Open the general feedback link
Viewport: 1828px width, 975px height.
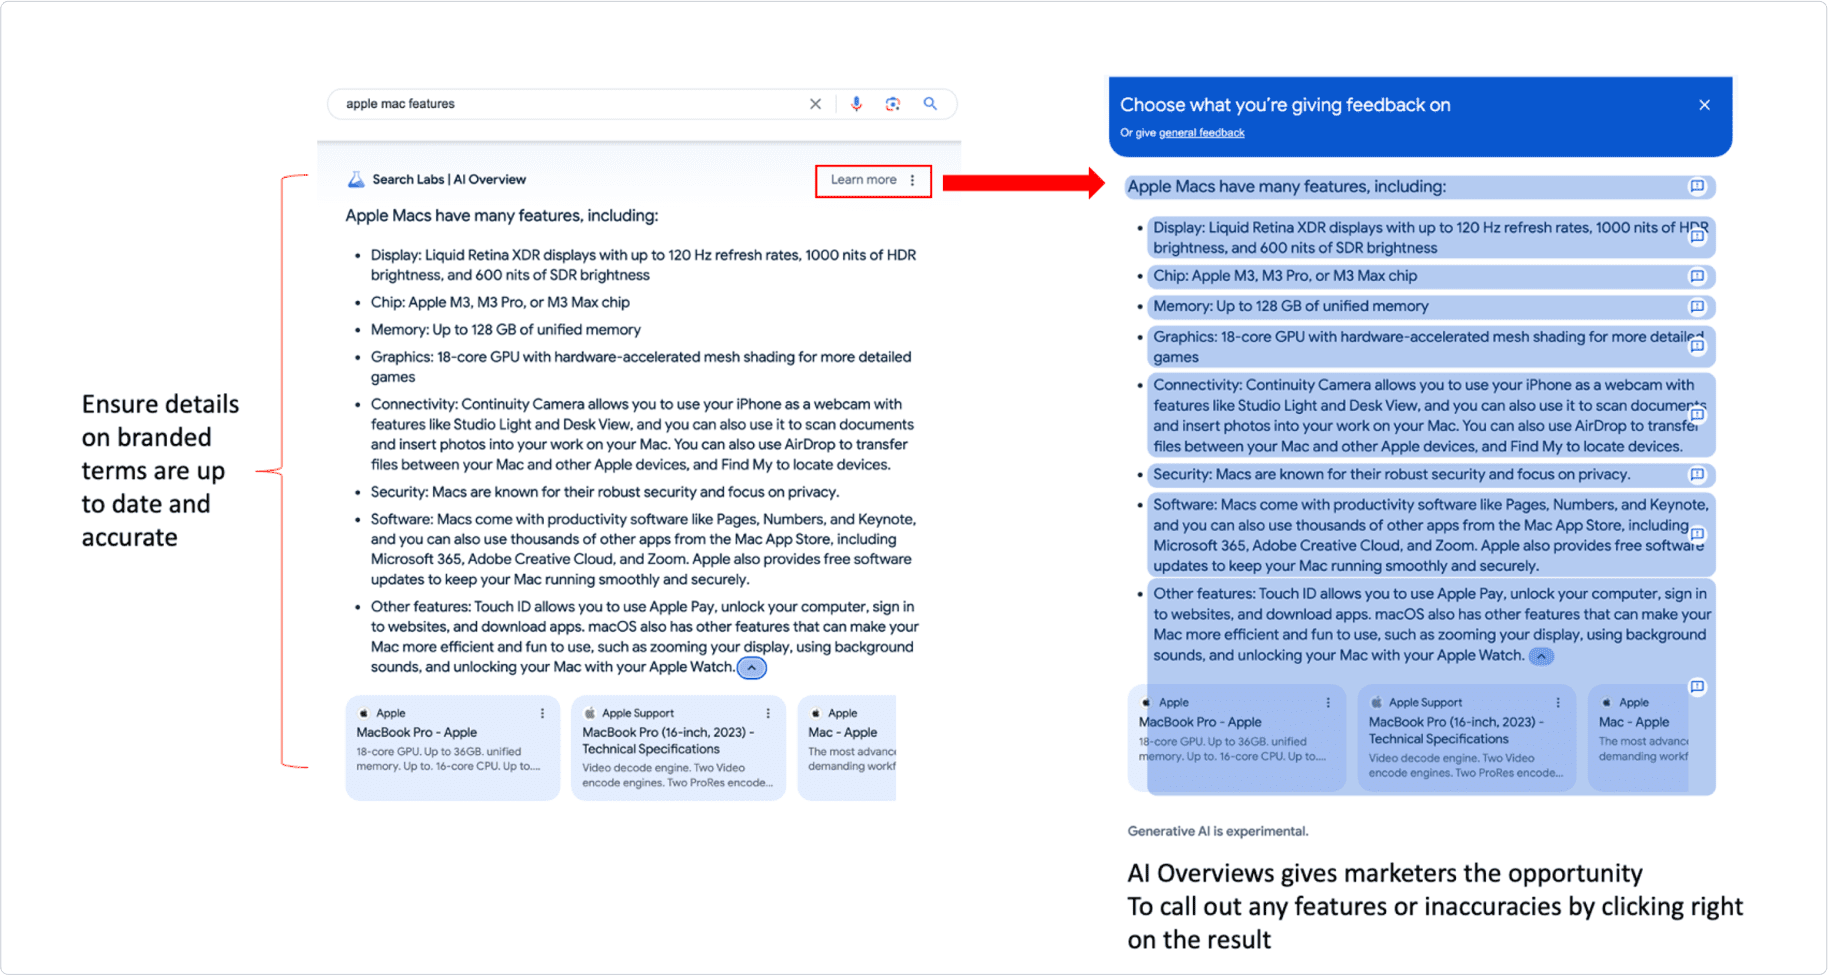click(1201, 133)
